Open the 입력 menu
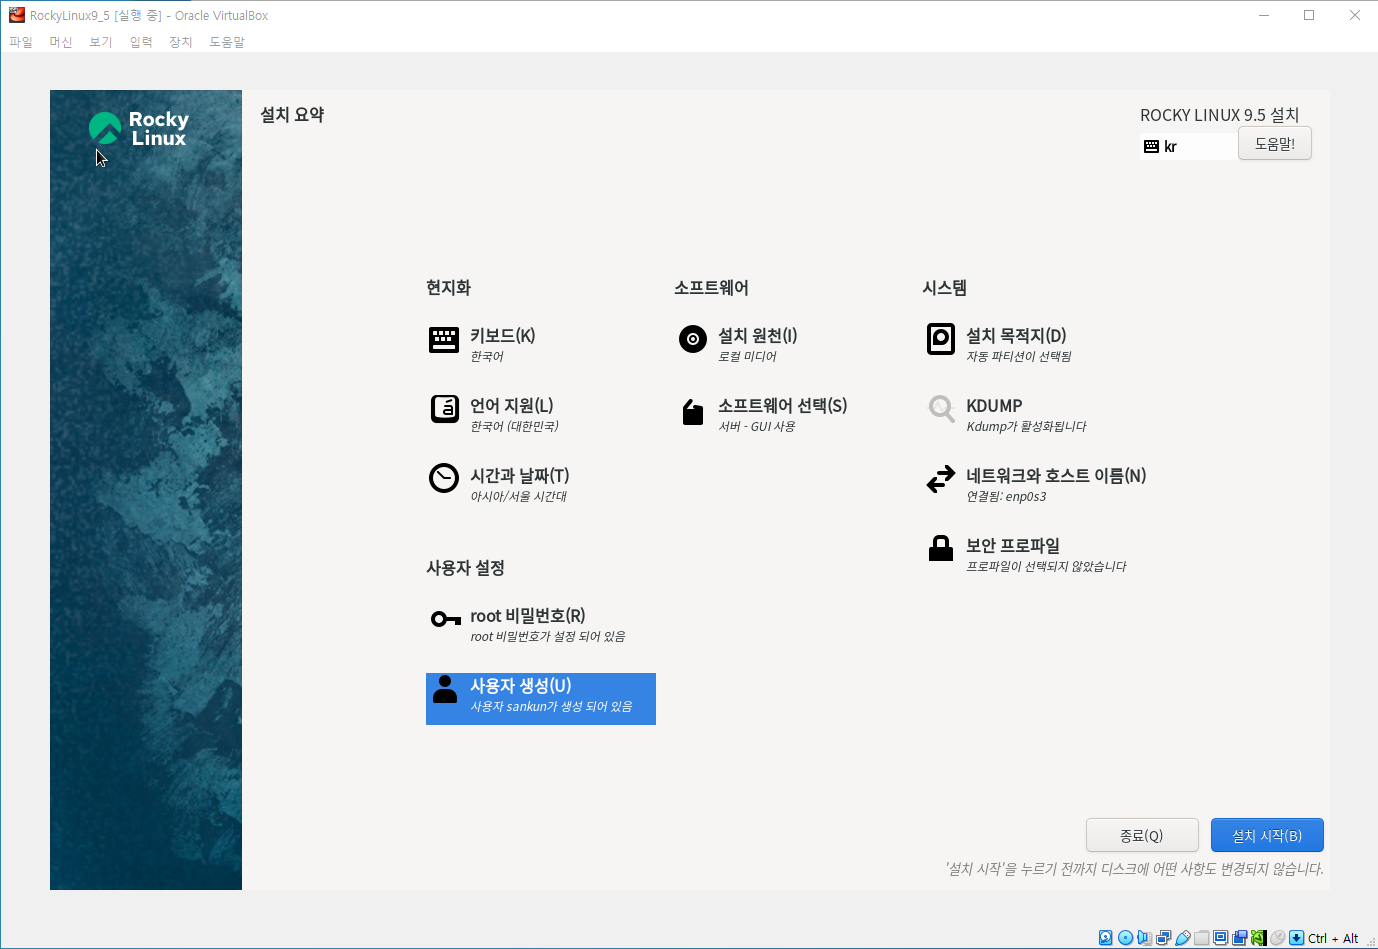Screen dimensions: 1378x949 tap(141, 42)
